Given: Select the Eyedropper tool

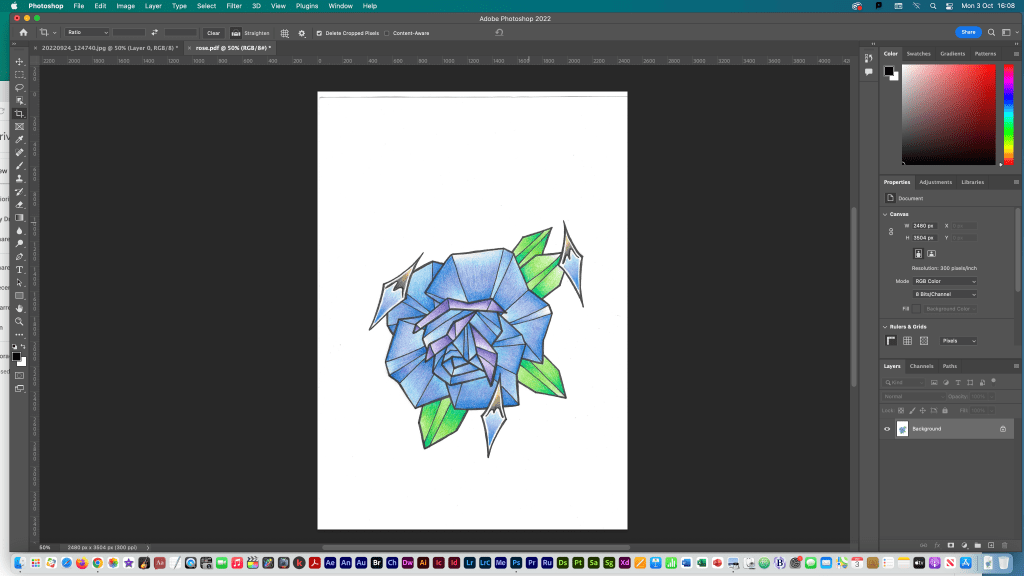Looking at the screenshot, I should coord(19,140).
